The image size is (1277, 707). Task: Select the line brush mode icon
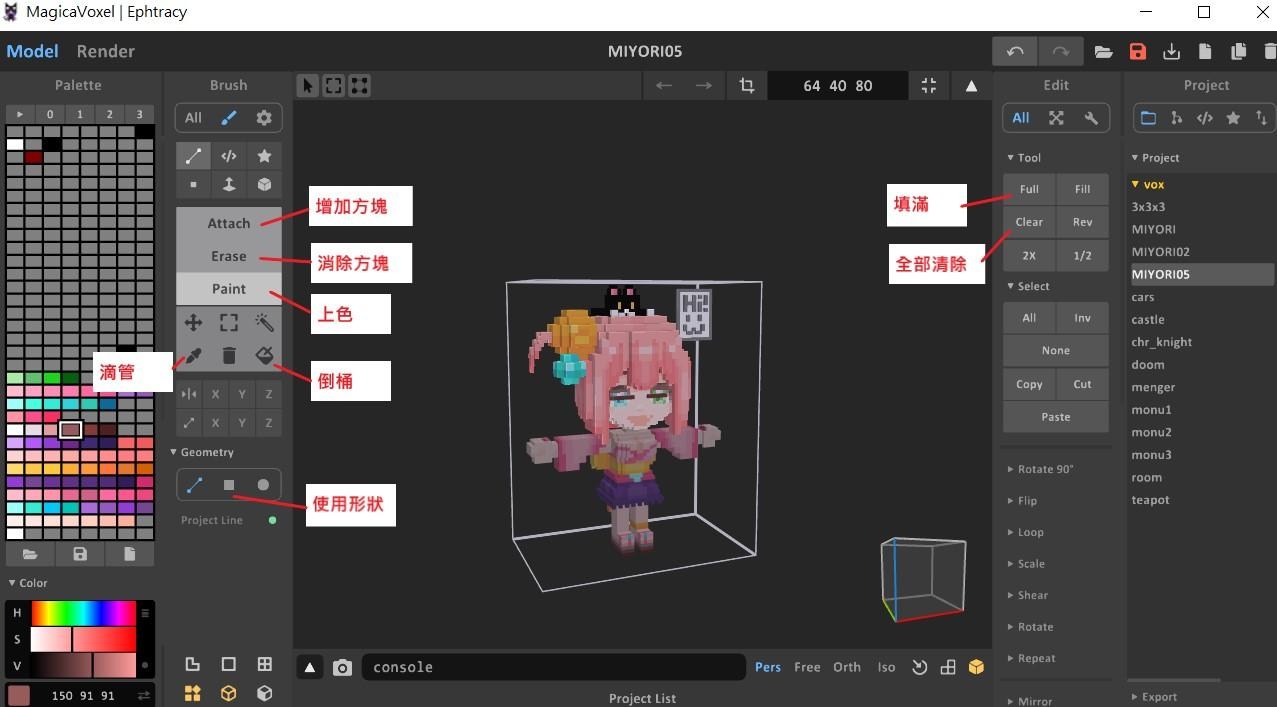(x=194, y=156)
